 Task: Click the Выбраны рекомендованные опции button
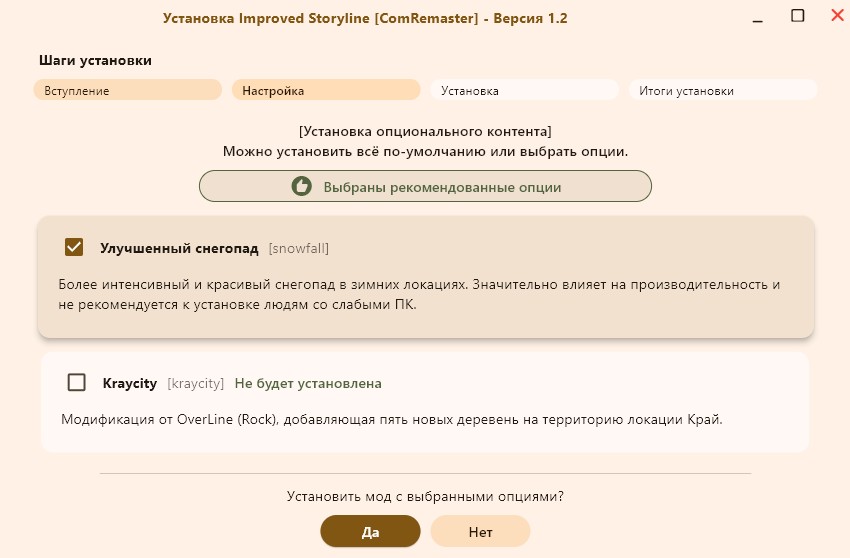pos(425,186)
